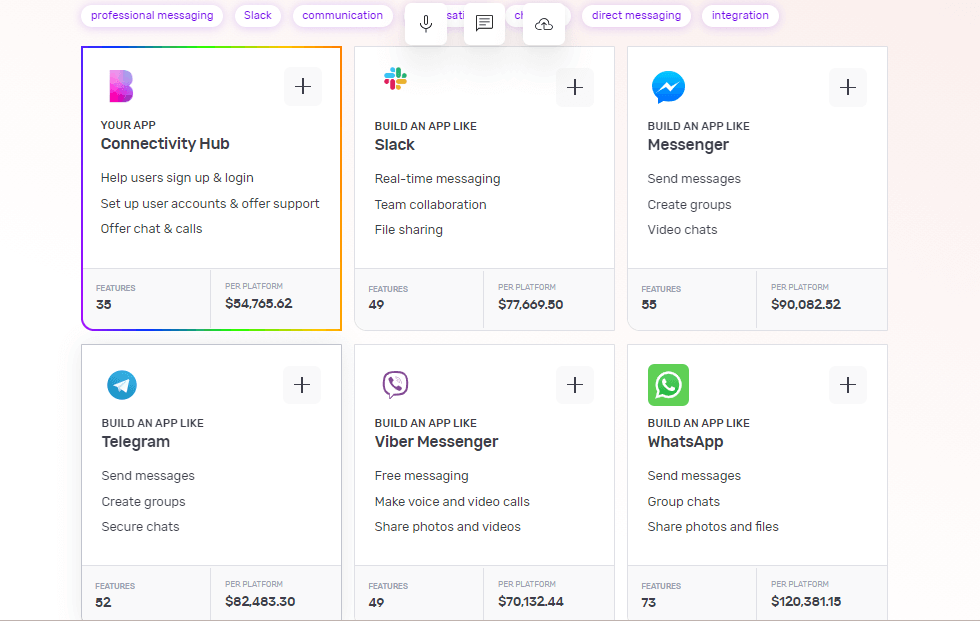Open the chat message icon

tap(484, 24)
